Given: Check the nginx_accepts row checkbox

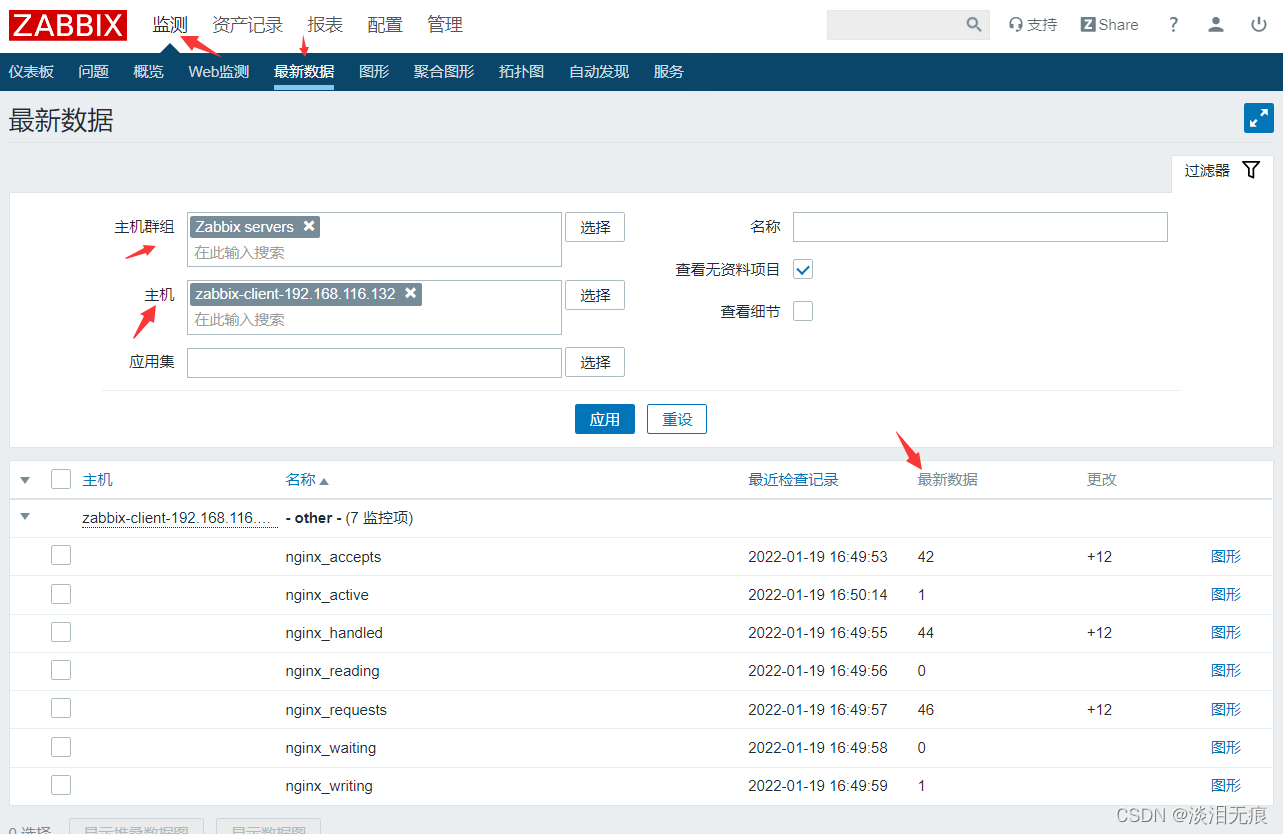Looking at the screenshot, I should point(61,555).
